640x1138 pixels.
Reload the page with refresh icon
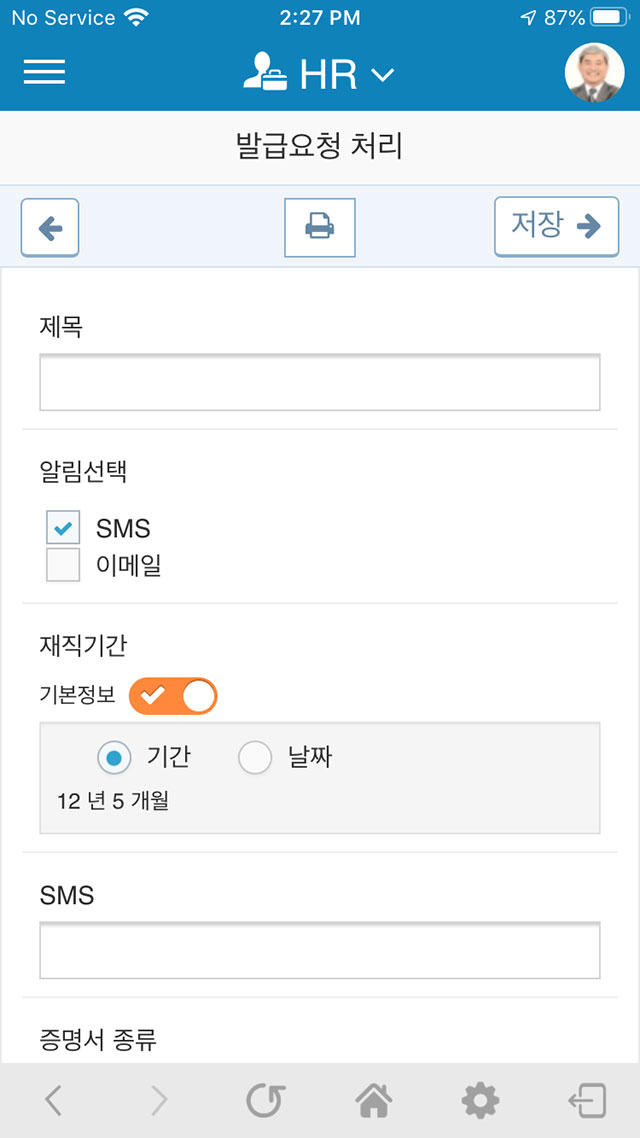(266, 1101)
